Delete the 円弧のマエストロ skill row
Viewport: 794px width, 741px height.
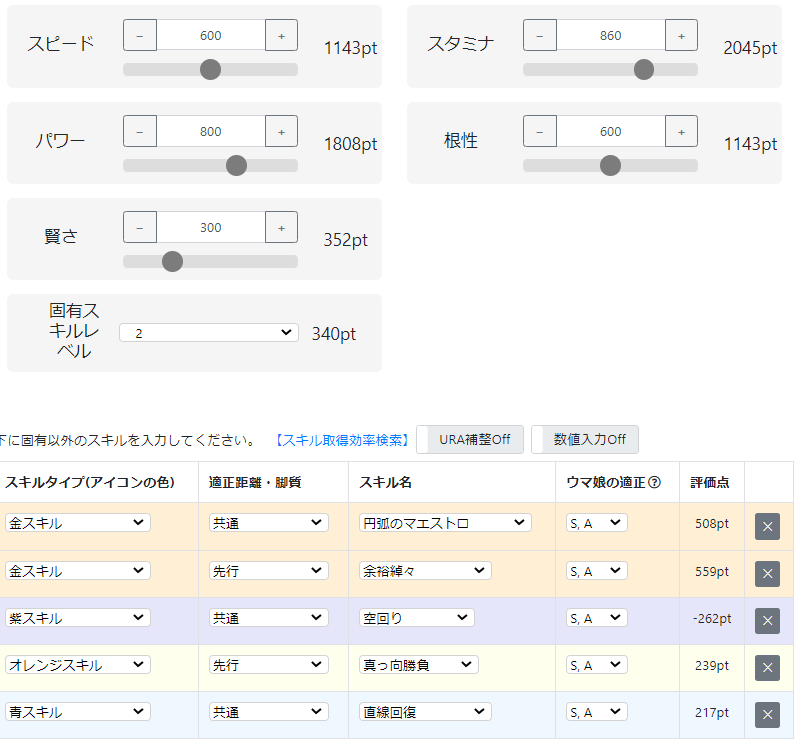(x=767, y=526)
